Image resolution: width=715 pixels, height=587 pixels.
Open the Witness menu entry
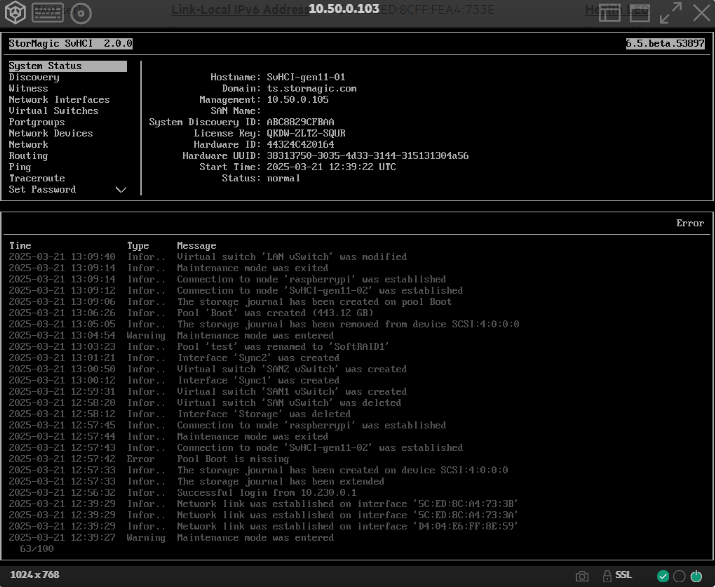[28, 88]
